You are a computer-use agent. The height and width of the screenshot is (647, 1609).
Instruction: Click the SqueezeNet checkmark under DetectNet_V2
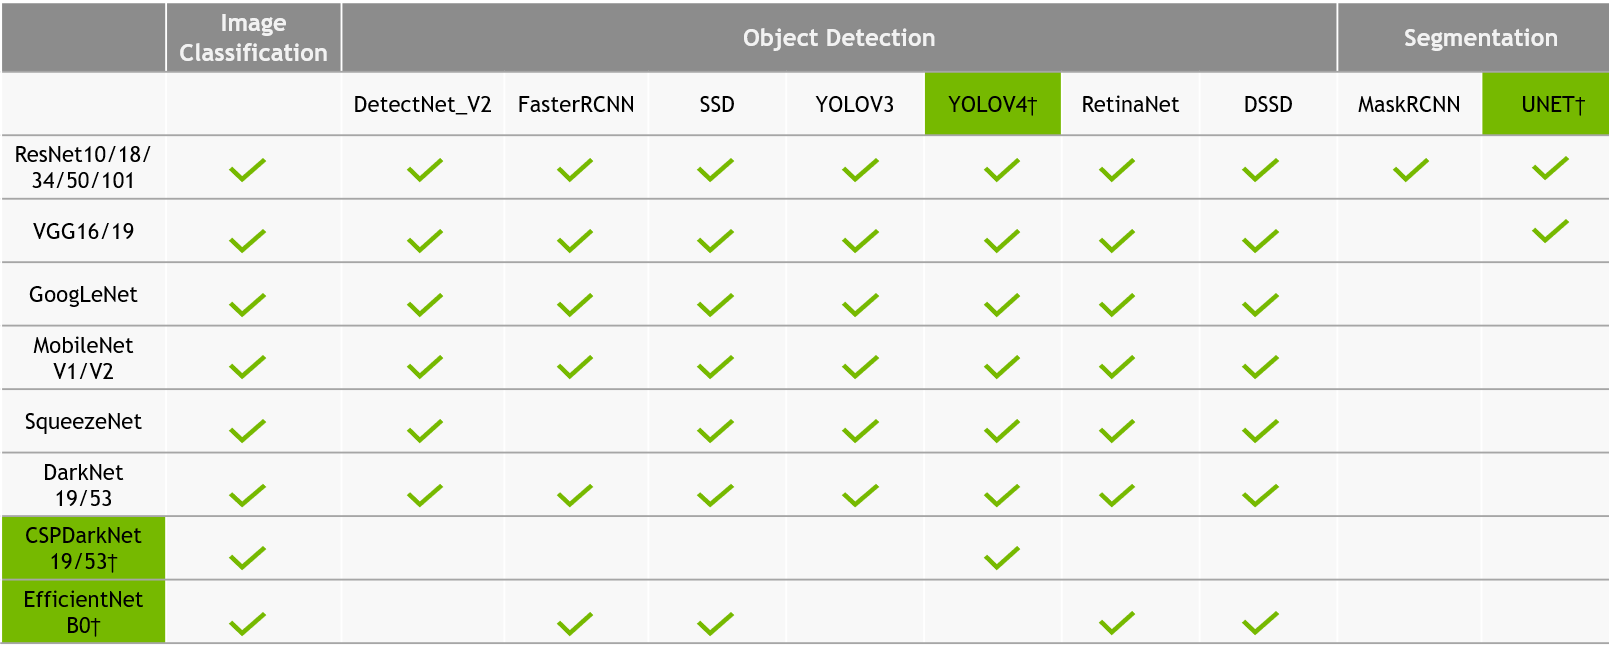click(425, 431)
